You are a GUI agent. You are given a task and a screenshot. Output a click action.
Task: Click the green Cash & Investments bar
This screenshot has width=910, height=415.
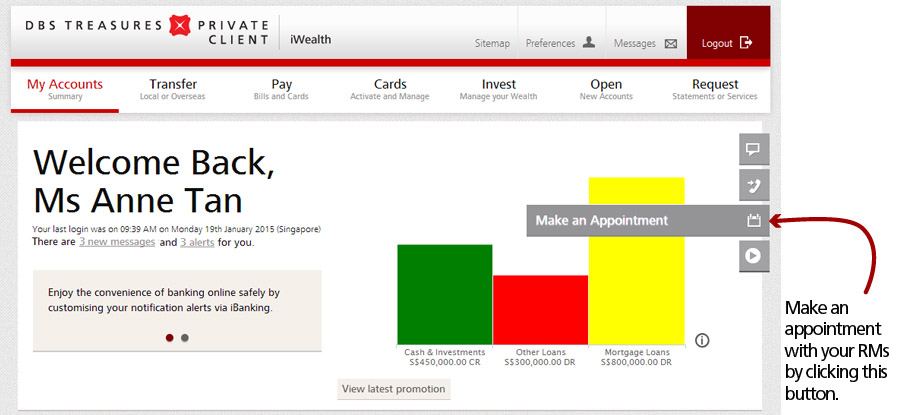[445, 295]
